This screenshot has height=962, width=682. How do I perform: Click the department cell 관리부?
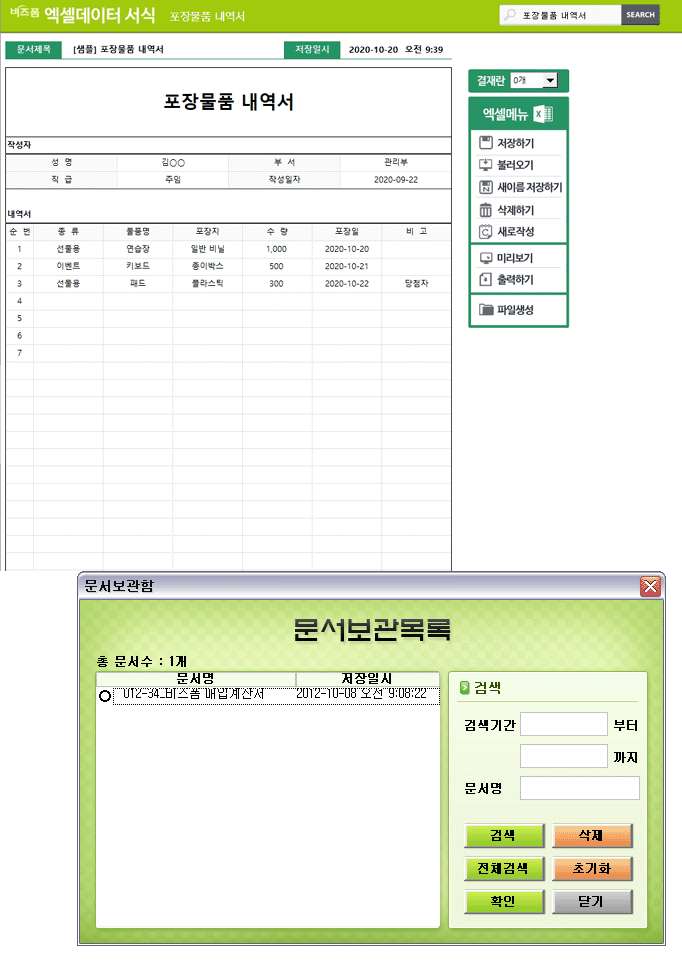pyautogui.click(x=396, y=163)
